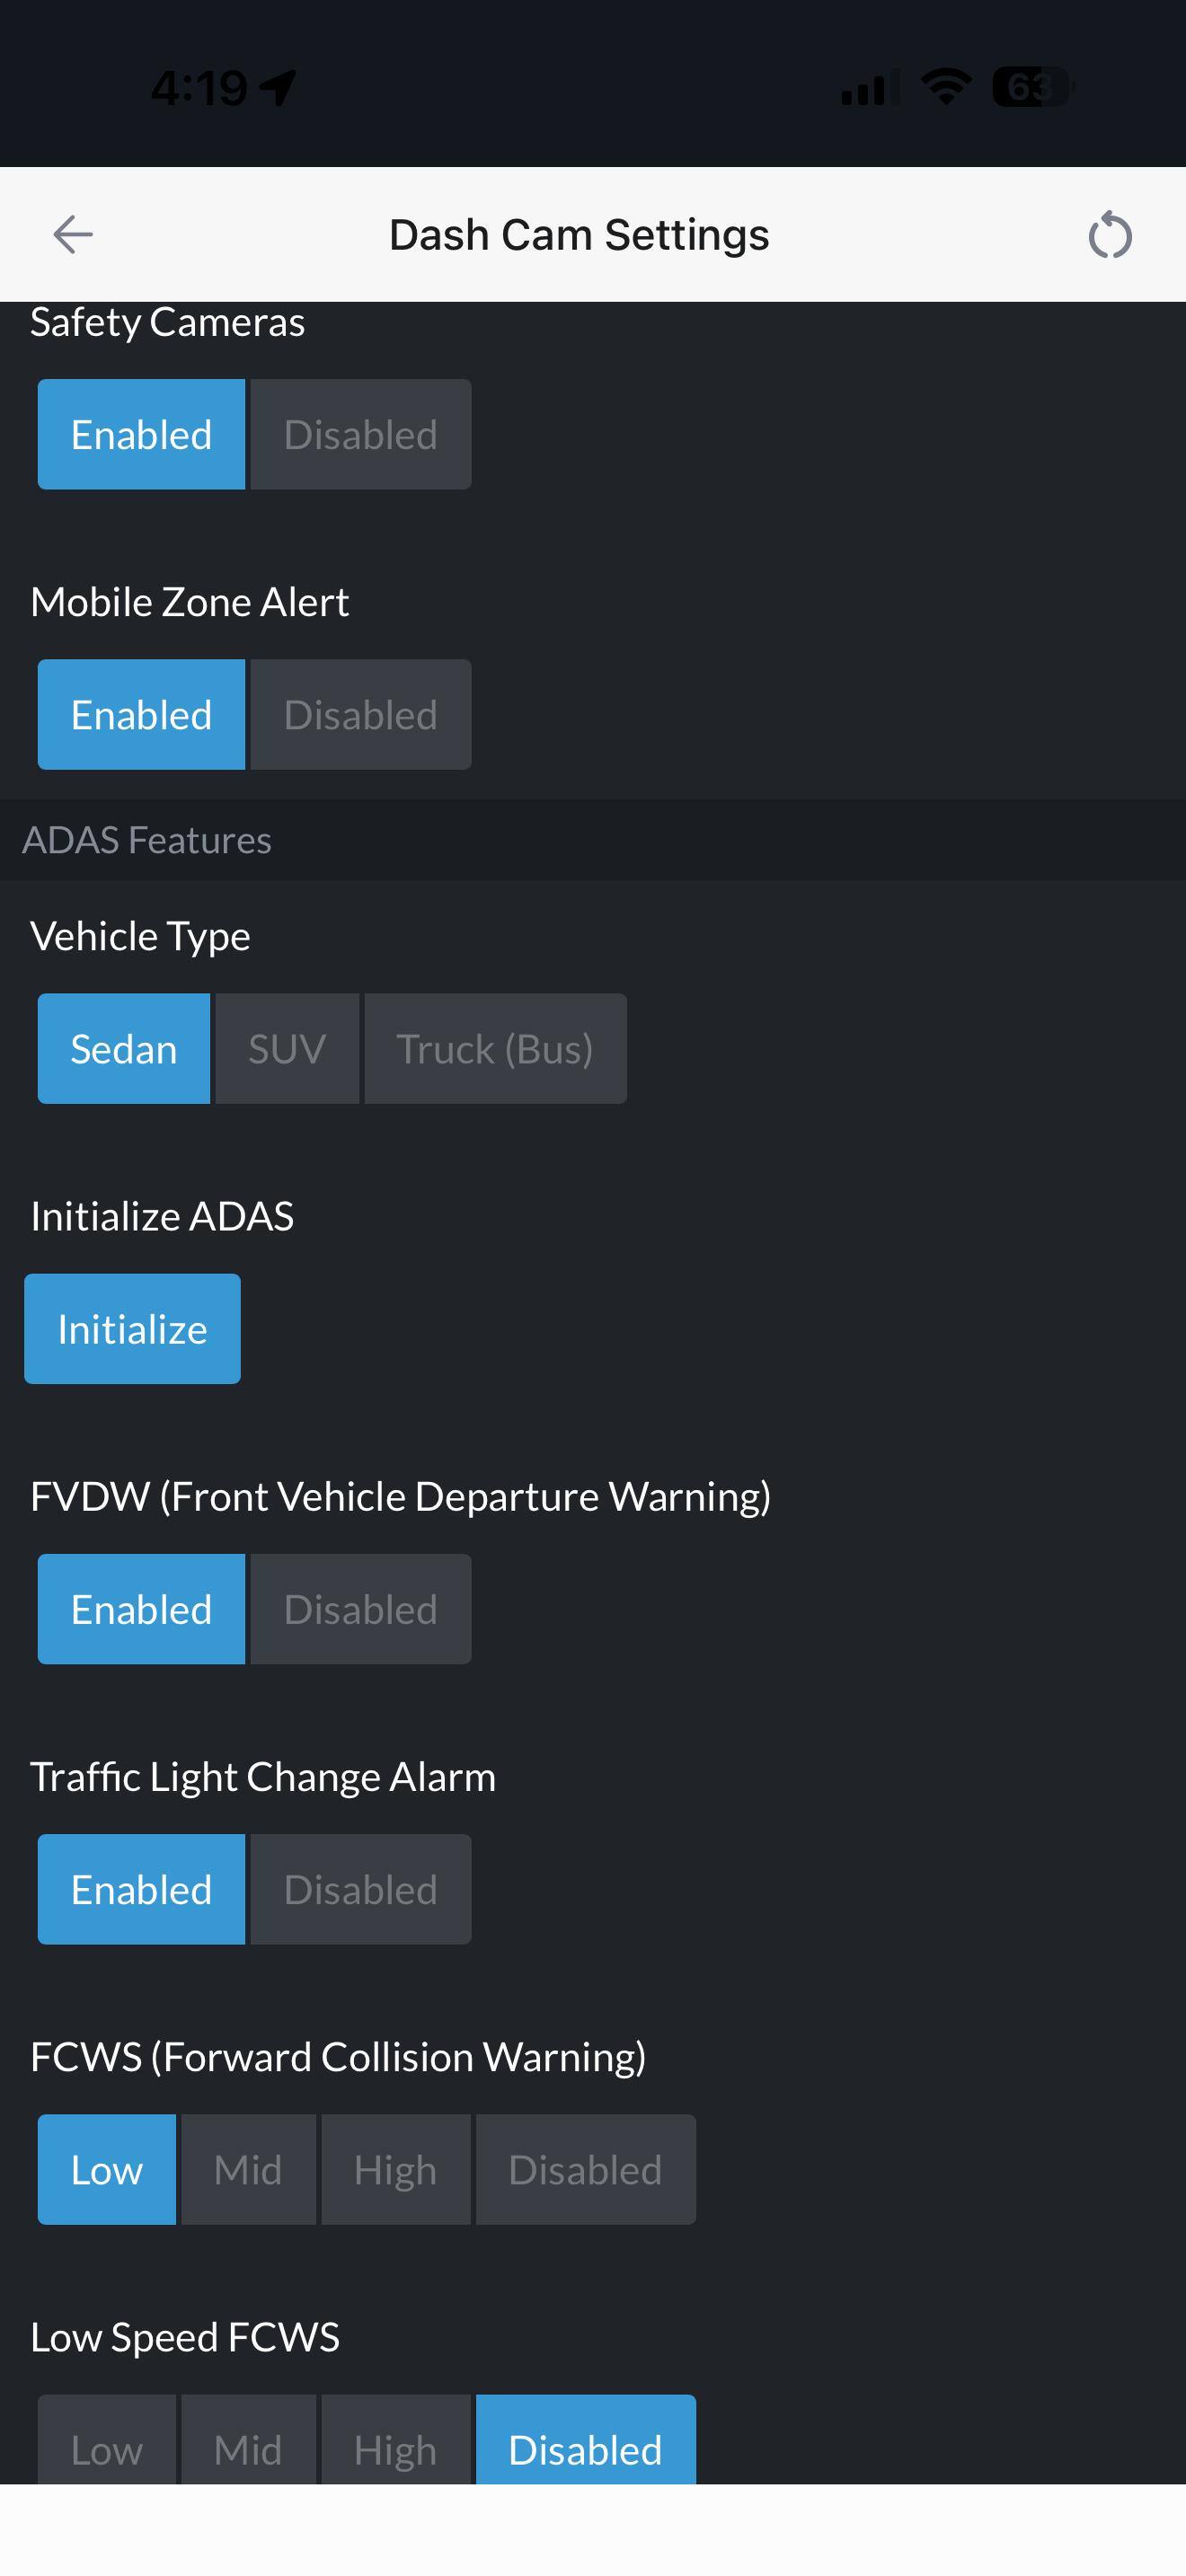Turn off FCWS with Disabled option
Viewport: 1186px width, 2576px height.
pos(585,2170)
